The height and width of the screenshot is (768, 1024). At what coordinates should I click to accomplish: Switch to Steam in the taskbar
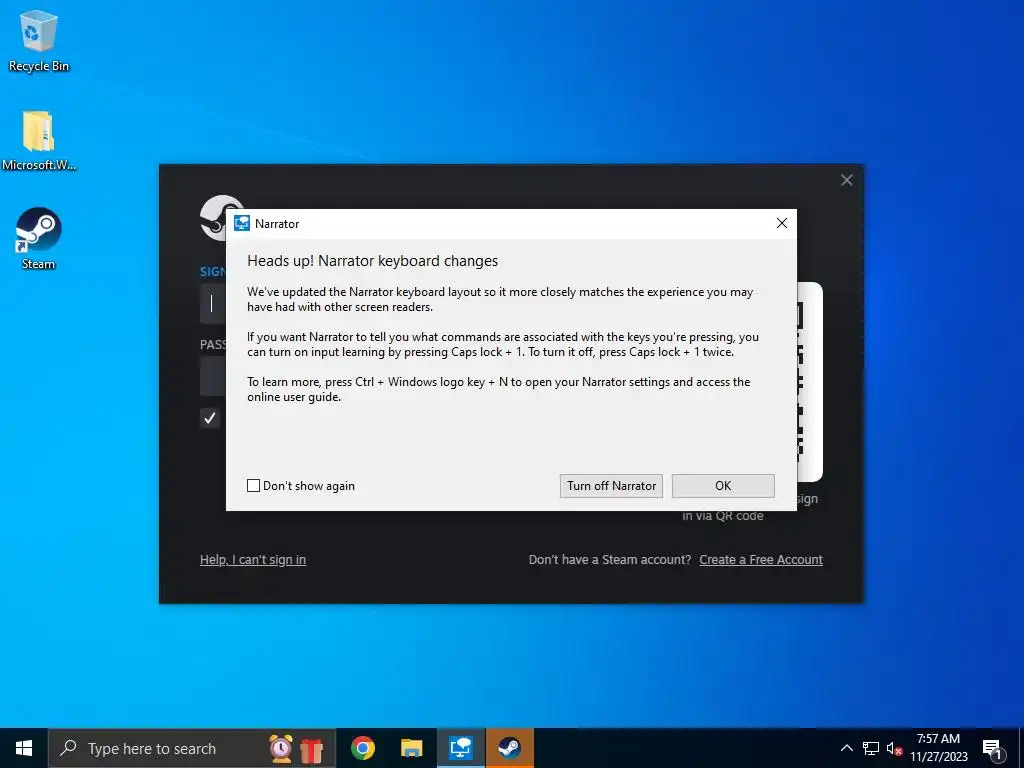(509, 748)
